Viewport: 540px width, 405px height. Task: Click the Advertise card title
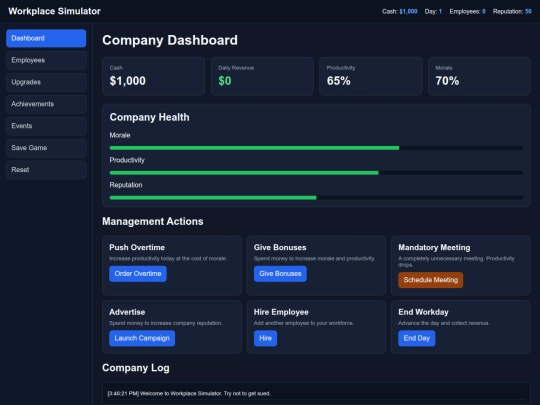tap(127, 312)
